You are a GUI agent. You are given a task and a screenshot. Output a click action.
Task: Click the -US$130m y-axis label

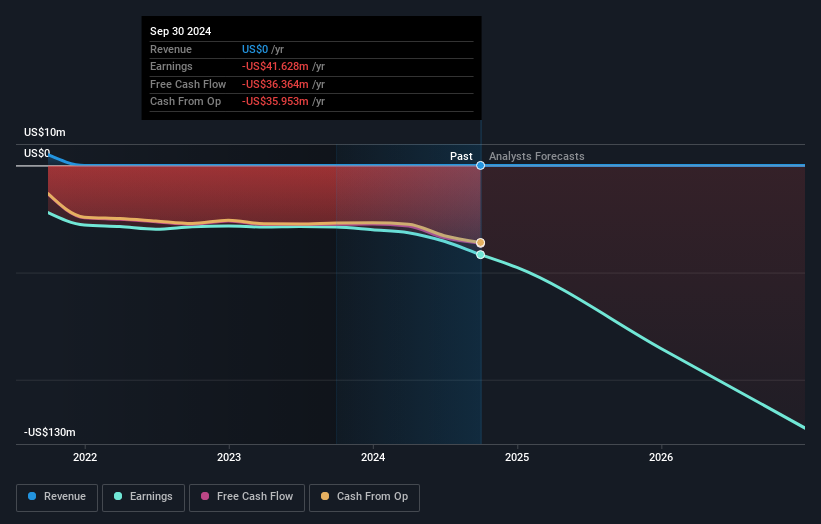point(50,432)
